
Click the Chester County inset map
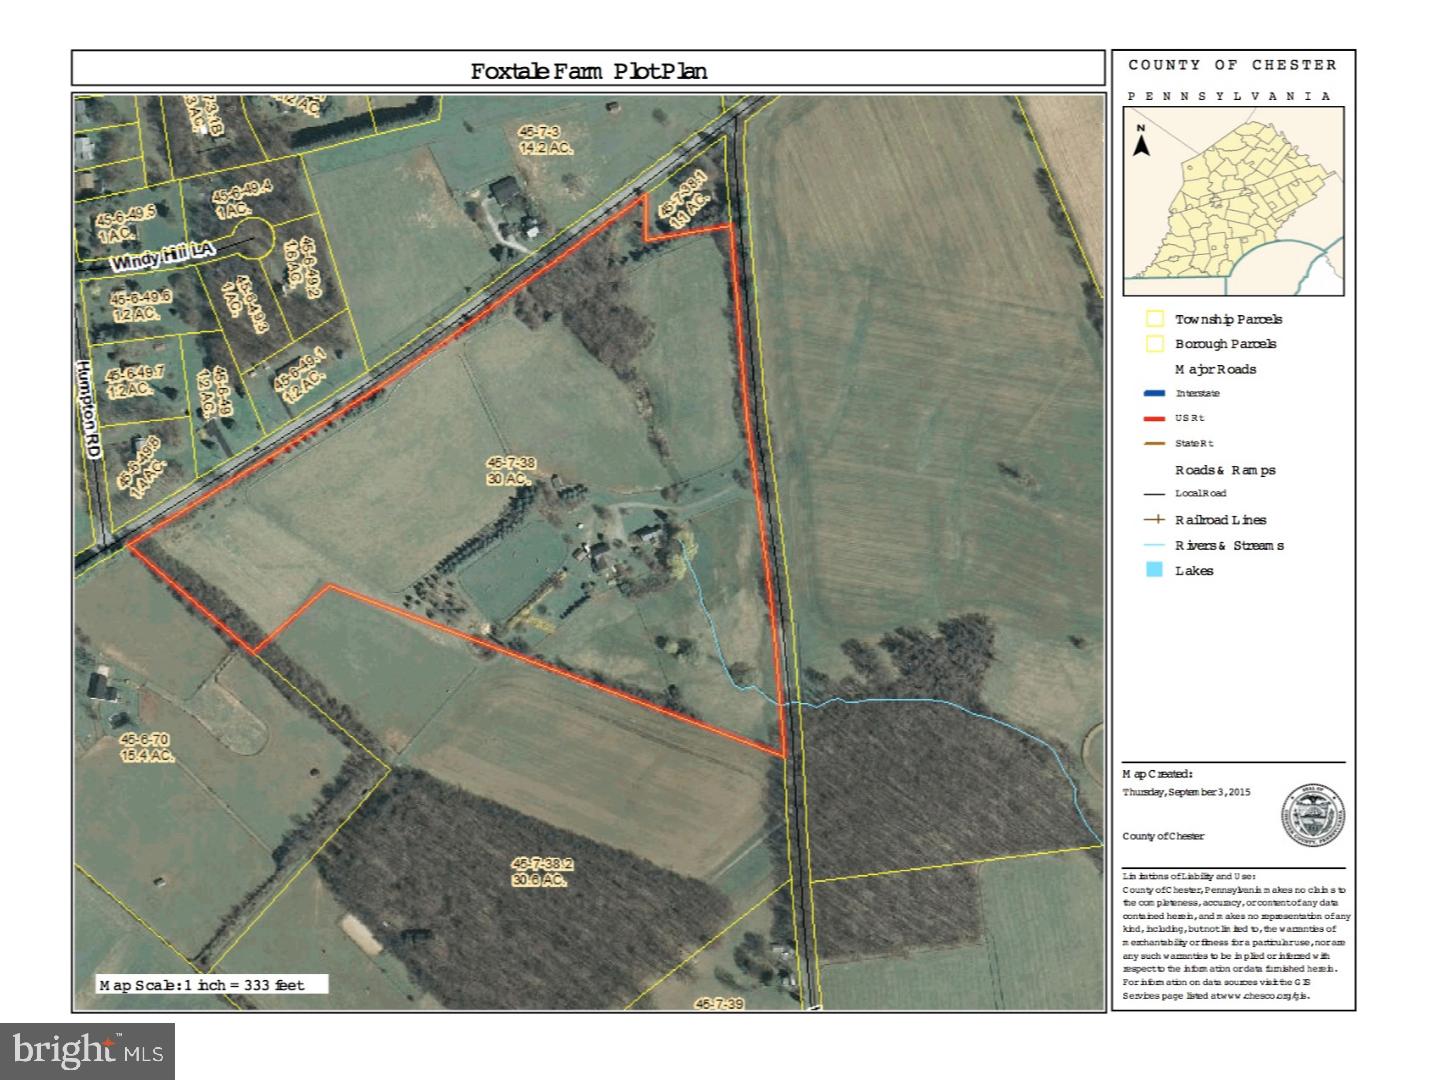(1234, 200)
